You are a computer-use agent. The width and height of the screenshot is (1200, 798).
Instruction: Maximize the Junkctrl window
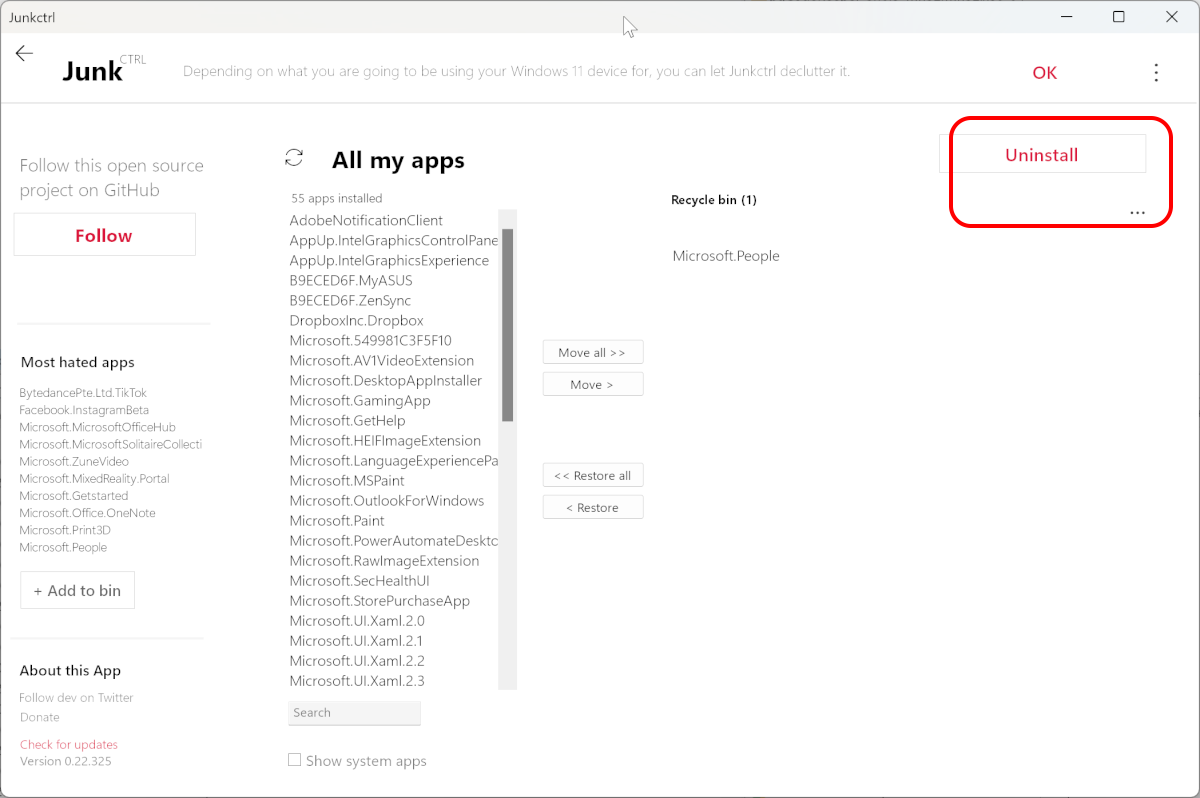coord(1119,17)
